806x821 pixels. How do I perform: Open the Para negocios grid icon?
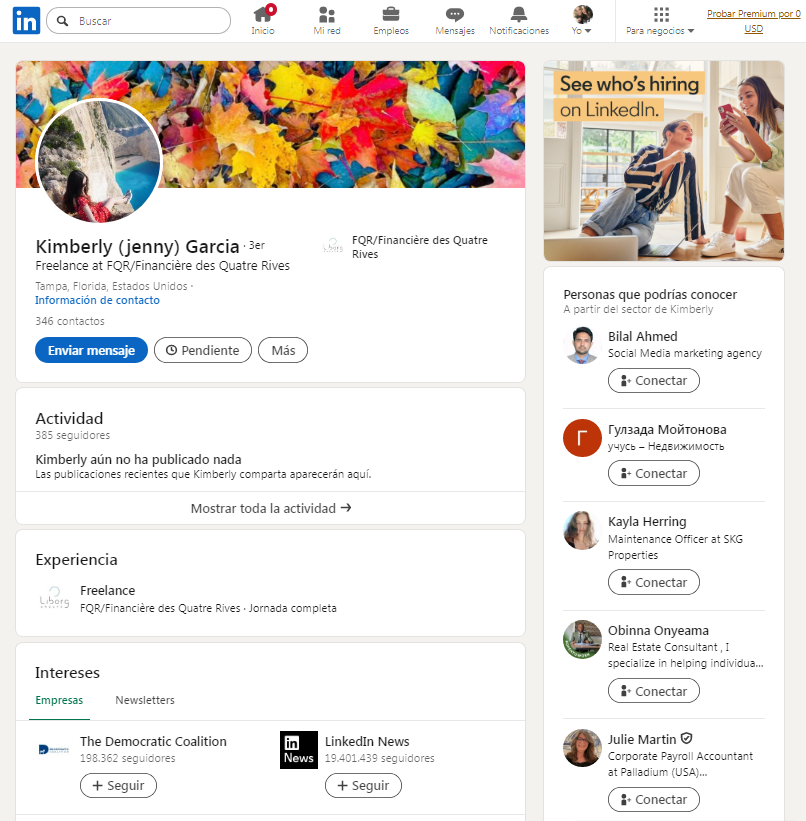click(x=661, y=14)
